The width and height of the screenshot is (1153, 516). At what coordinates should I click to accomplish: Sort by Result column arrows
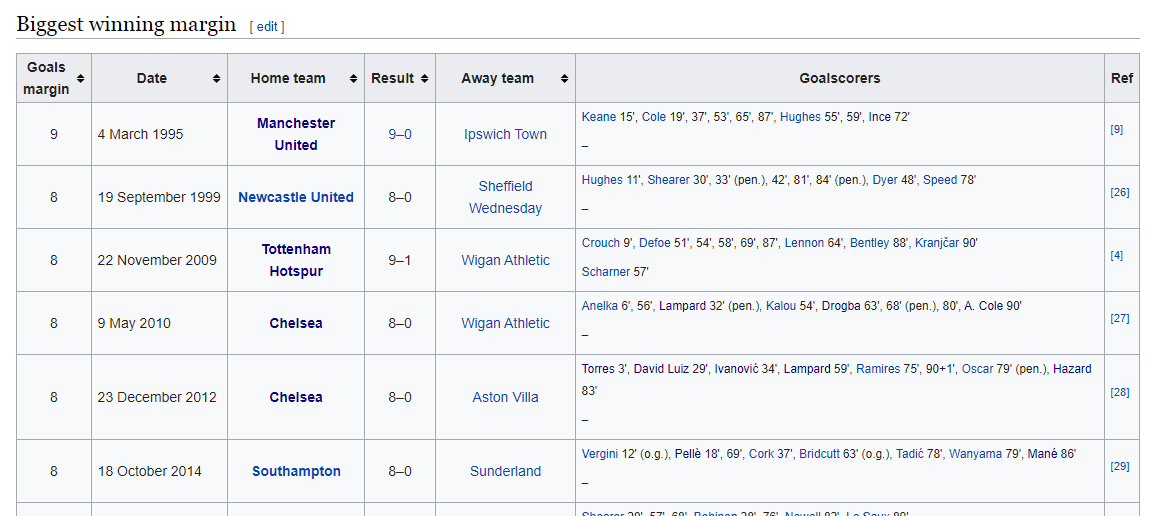(424, 78)
